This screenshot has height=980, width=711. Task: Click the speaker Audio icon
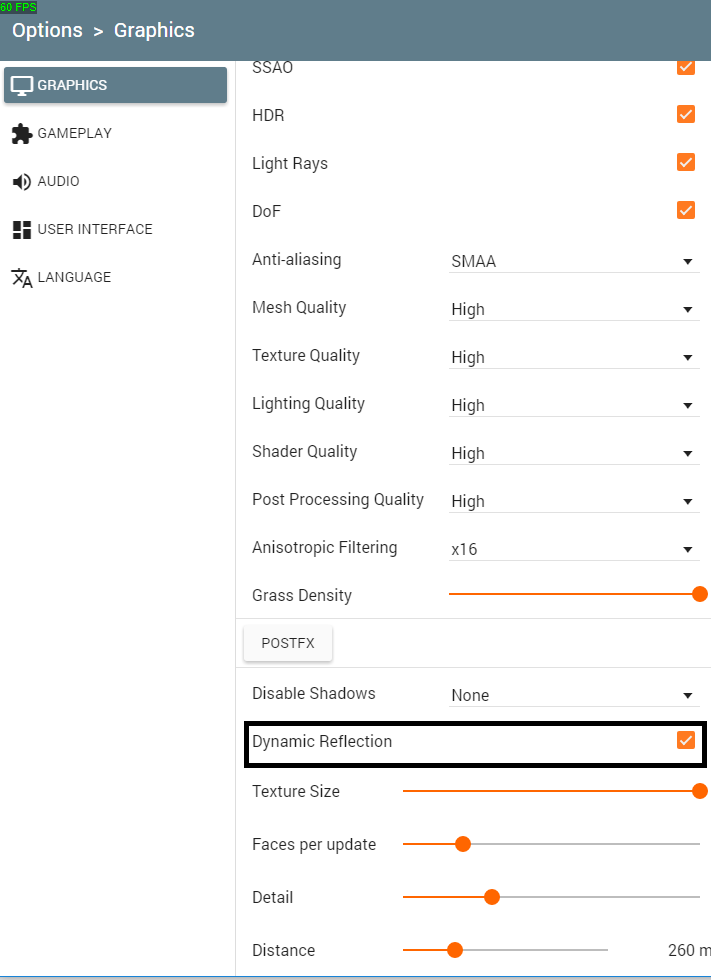coord(22,182)
